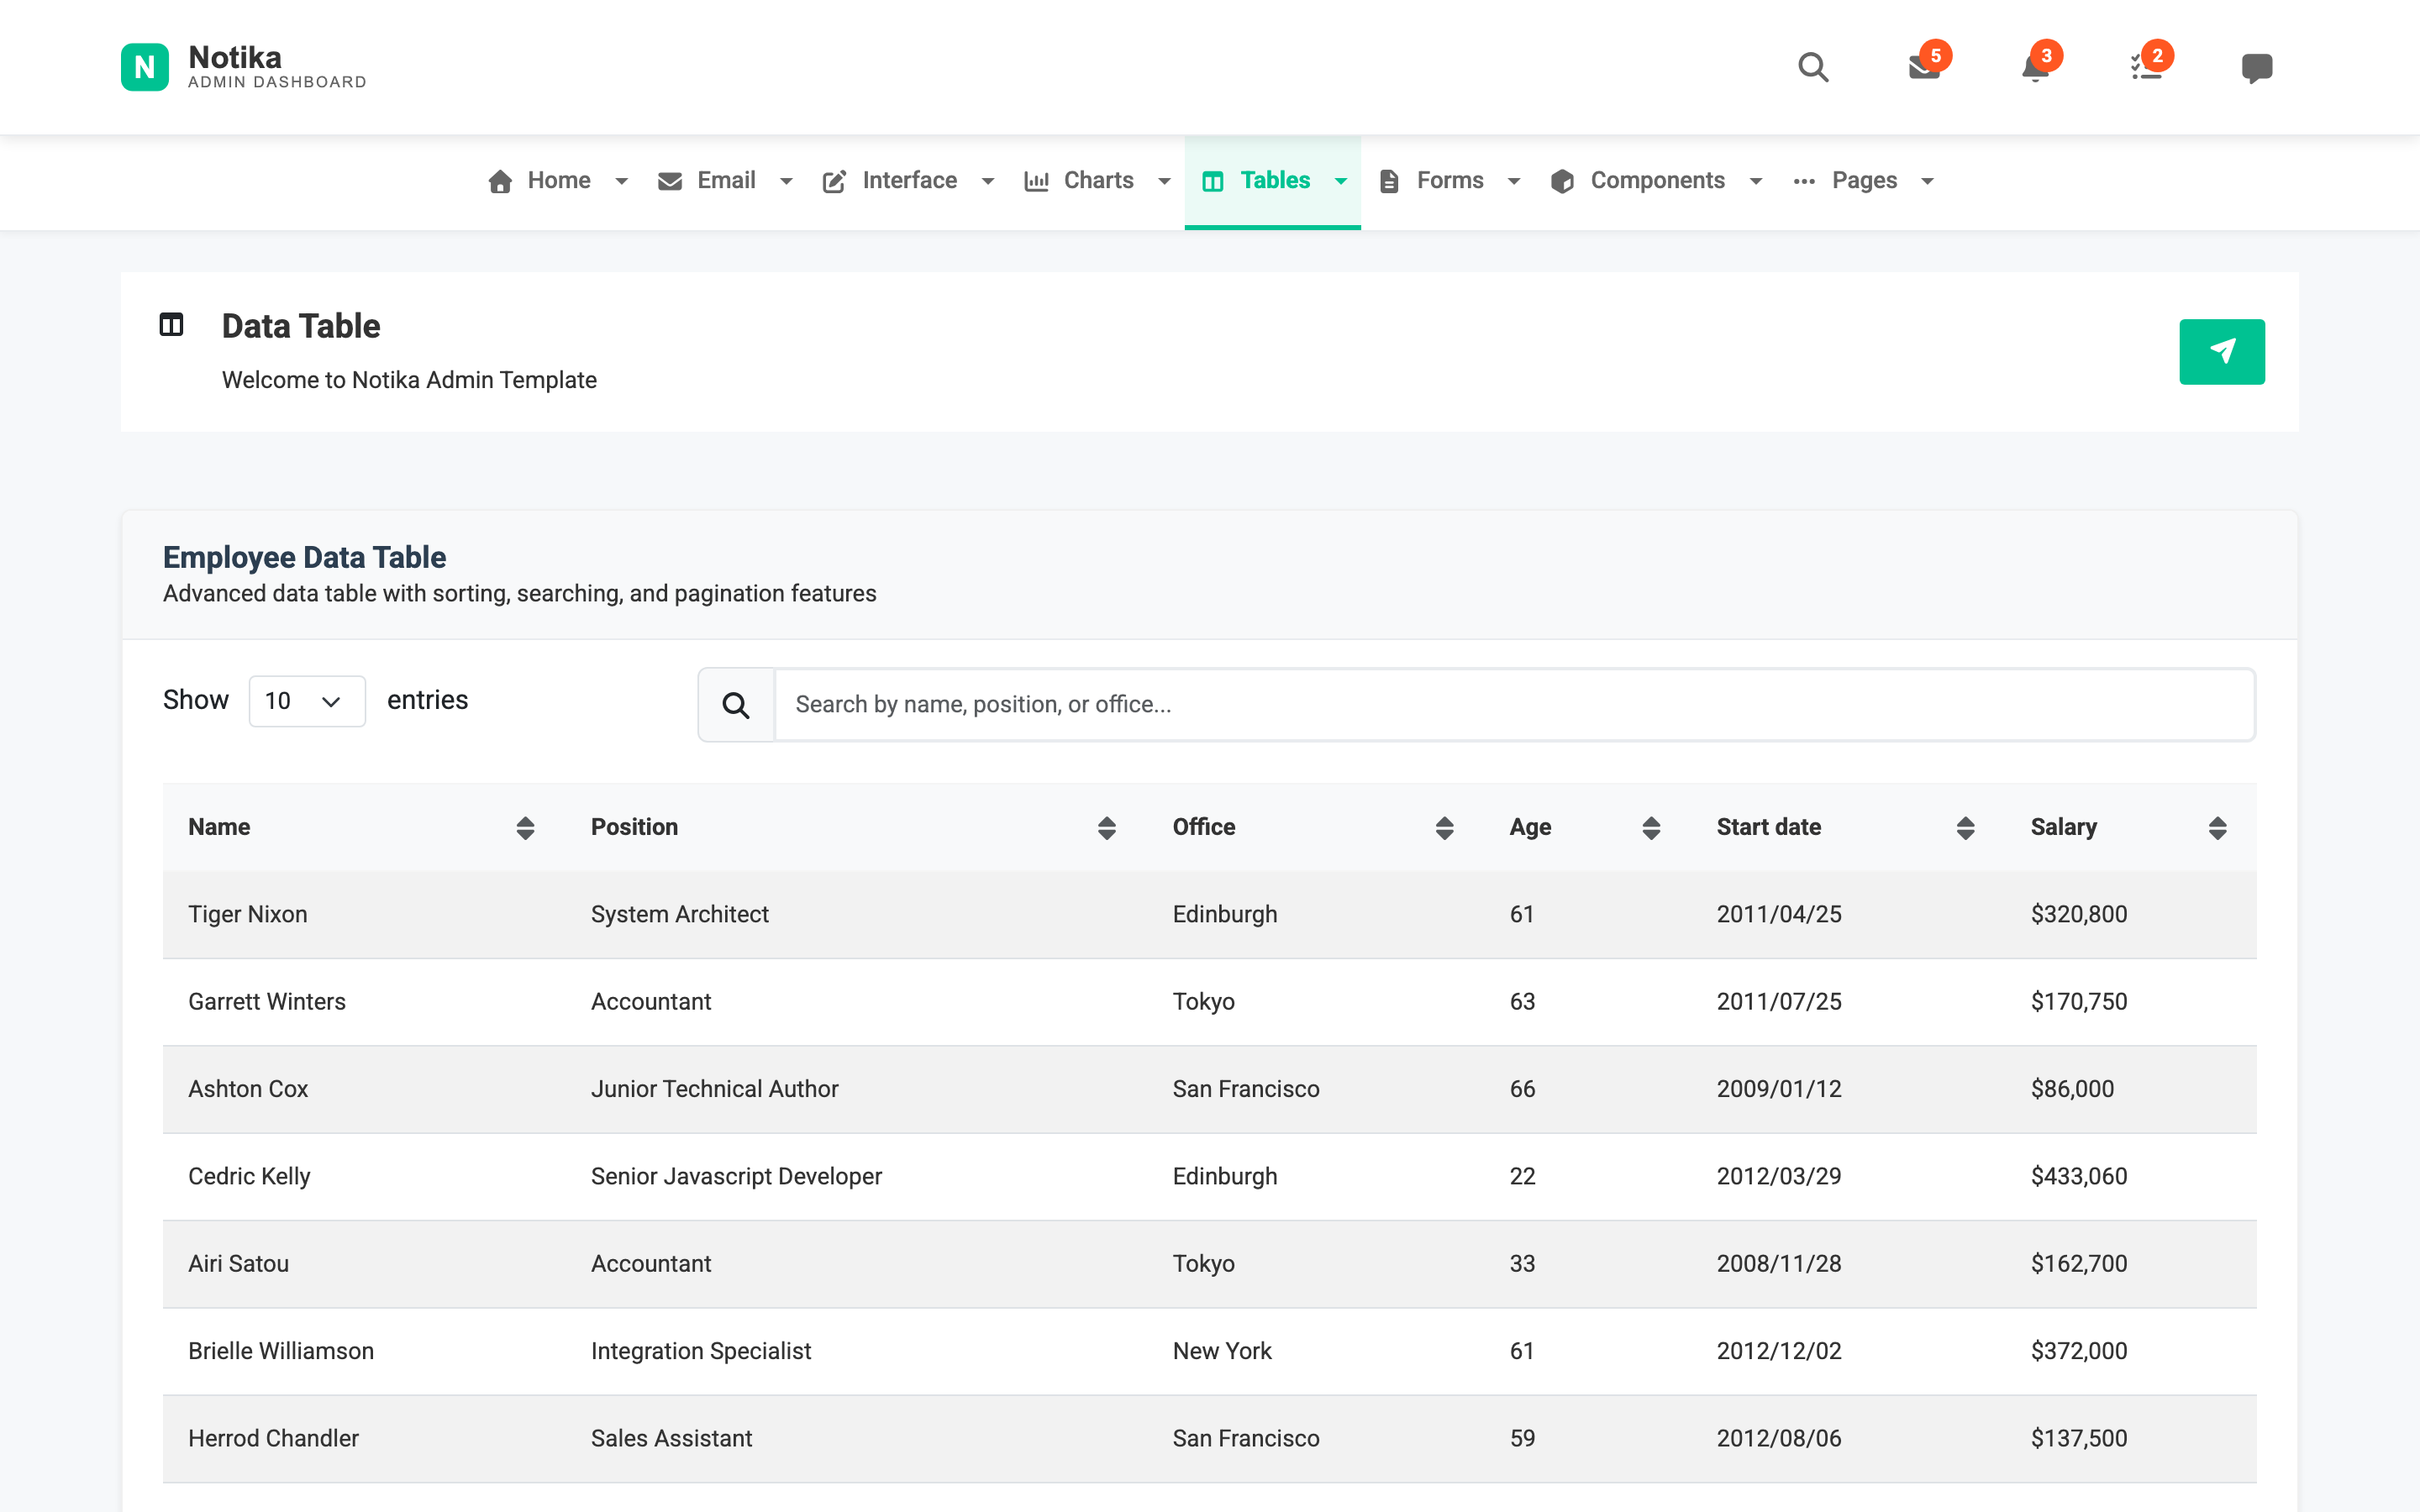This screenshot has height=1512, width=2420.
Task: Click the Components cube icon in navigation
Action: pyautogui.click(x=1562, y=181)
